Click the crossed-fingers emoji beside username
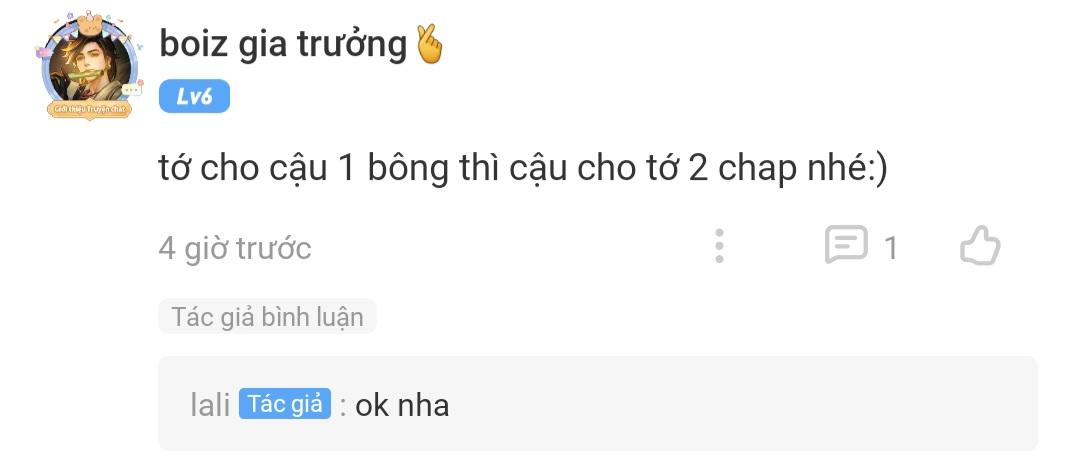1080x469 pixels. point(430,45)
